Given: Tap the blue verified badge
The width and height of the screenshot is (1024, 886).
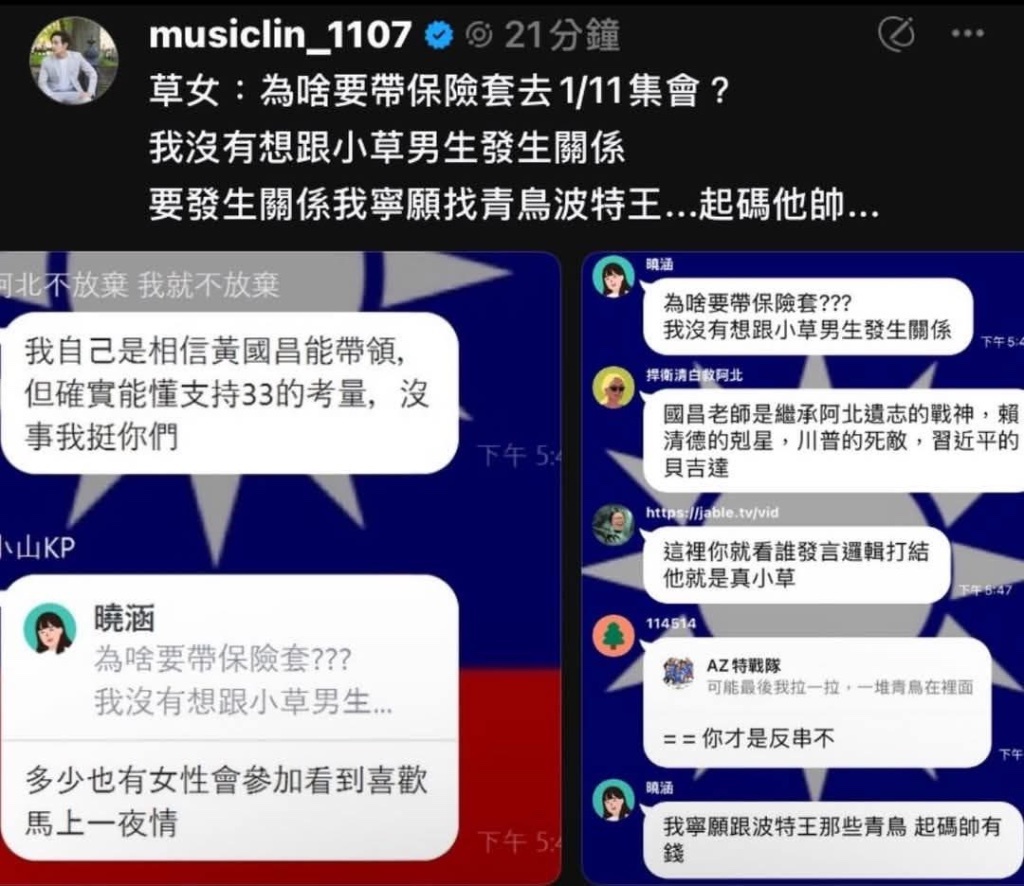Looking at the screenshot, I should click(x=439, y=35).
